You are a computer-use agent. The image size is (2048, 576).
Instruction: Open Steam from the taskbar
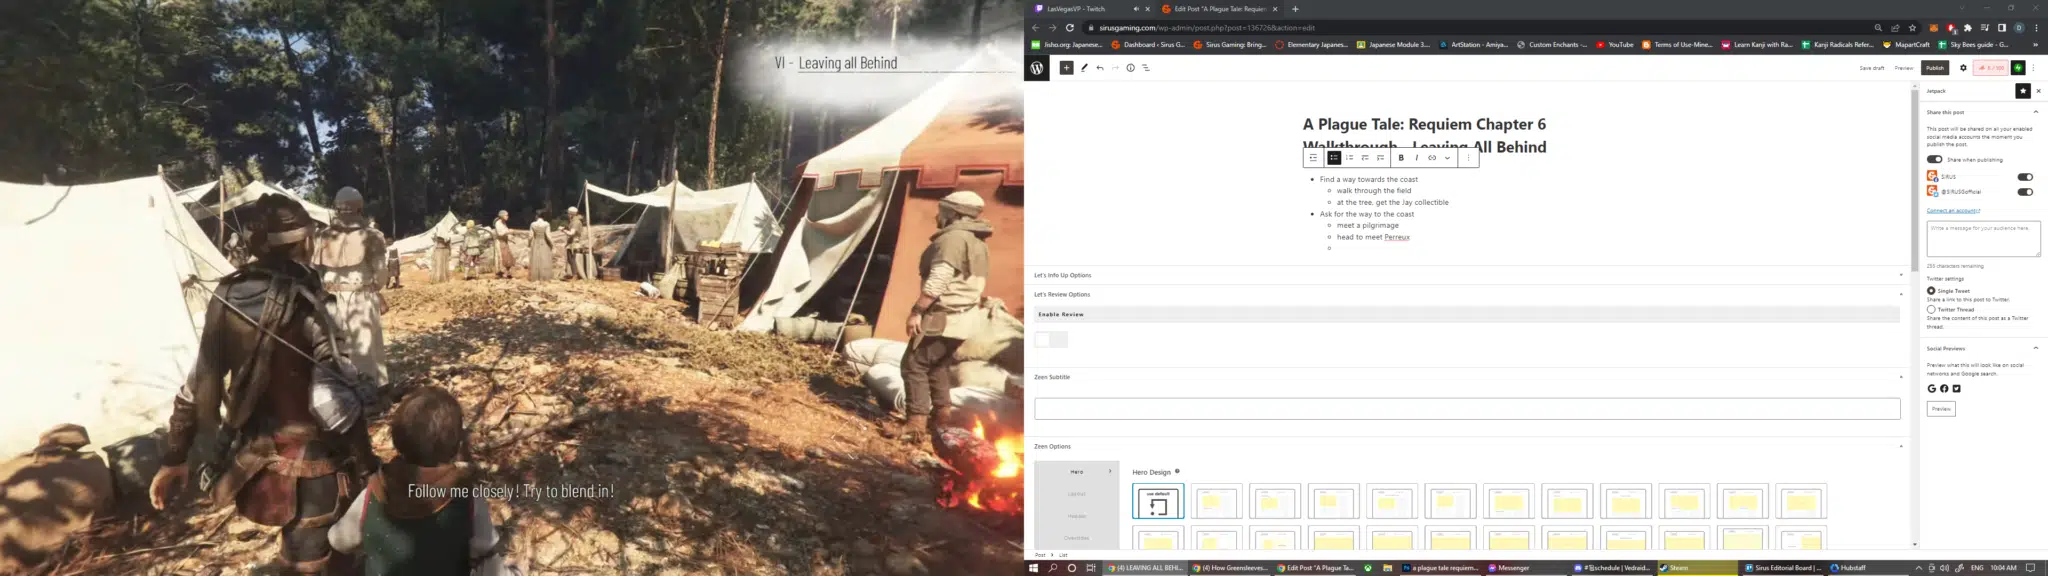(x=1696, y=568)
